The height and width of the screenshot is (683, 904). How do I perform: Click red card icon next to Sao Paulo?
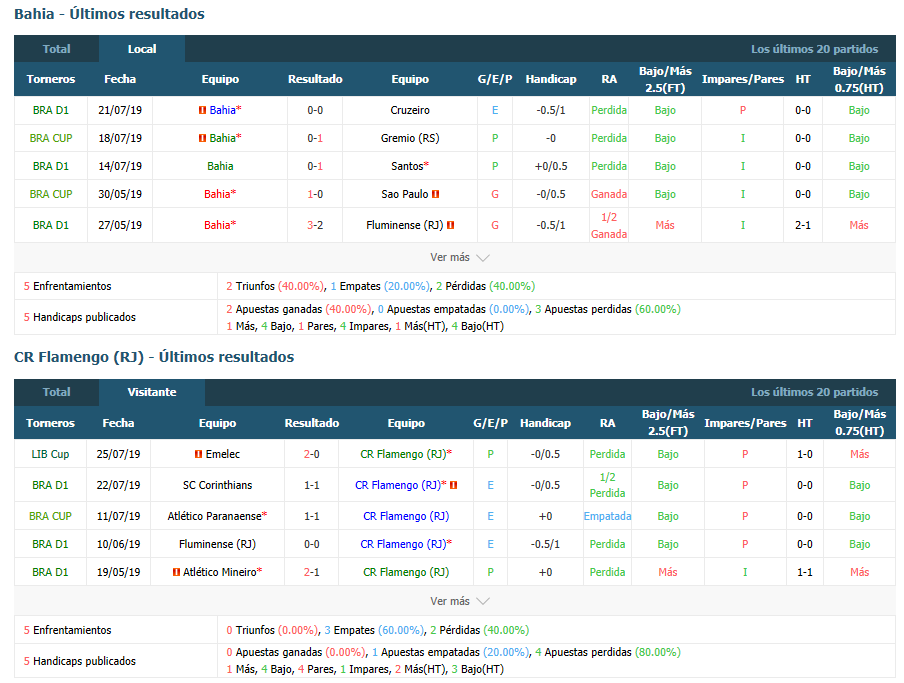436,194
